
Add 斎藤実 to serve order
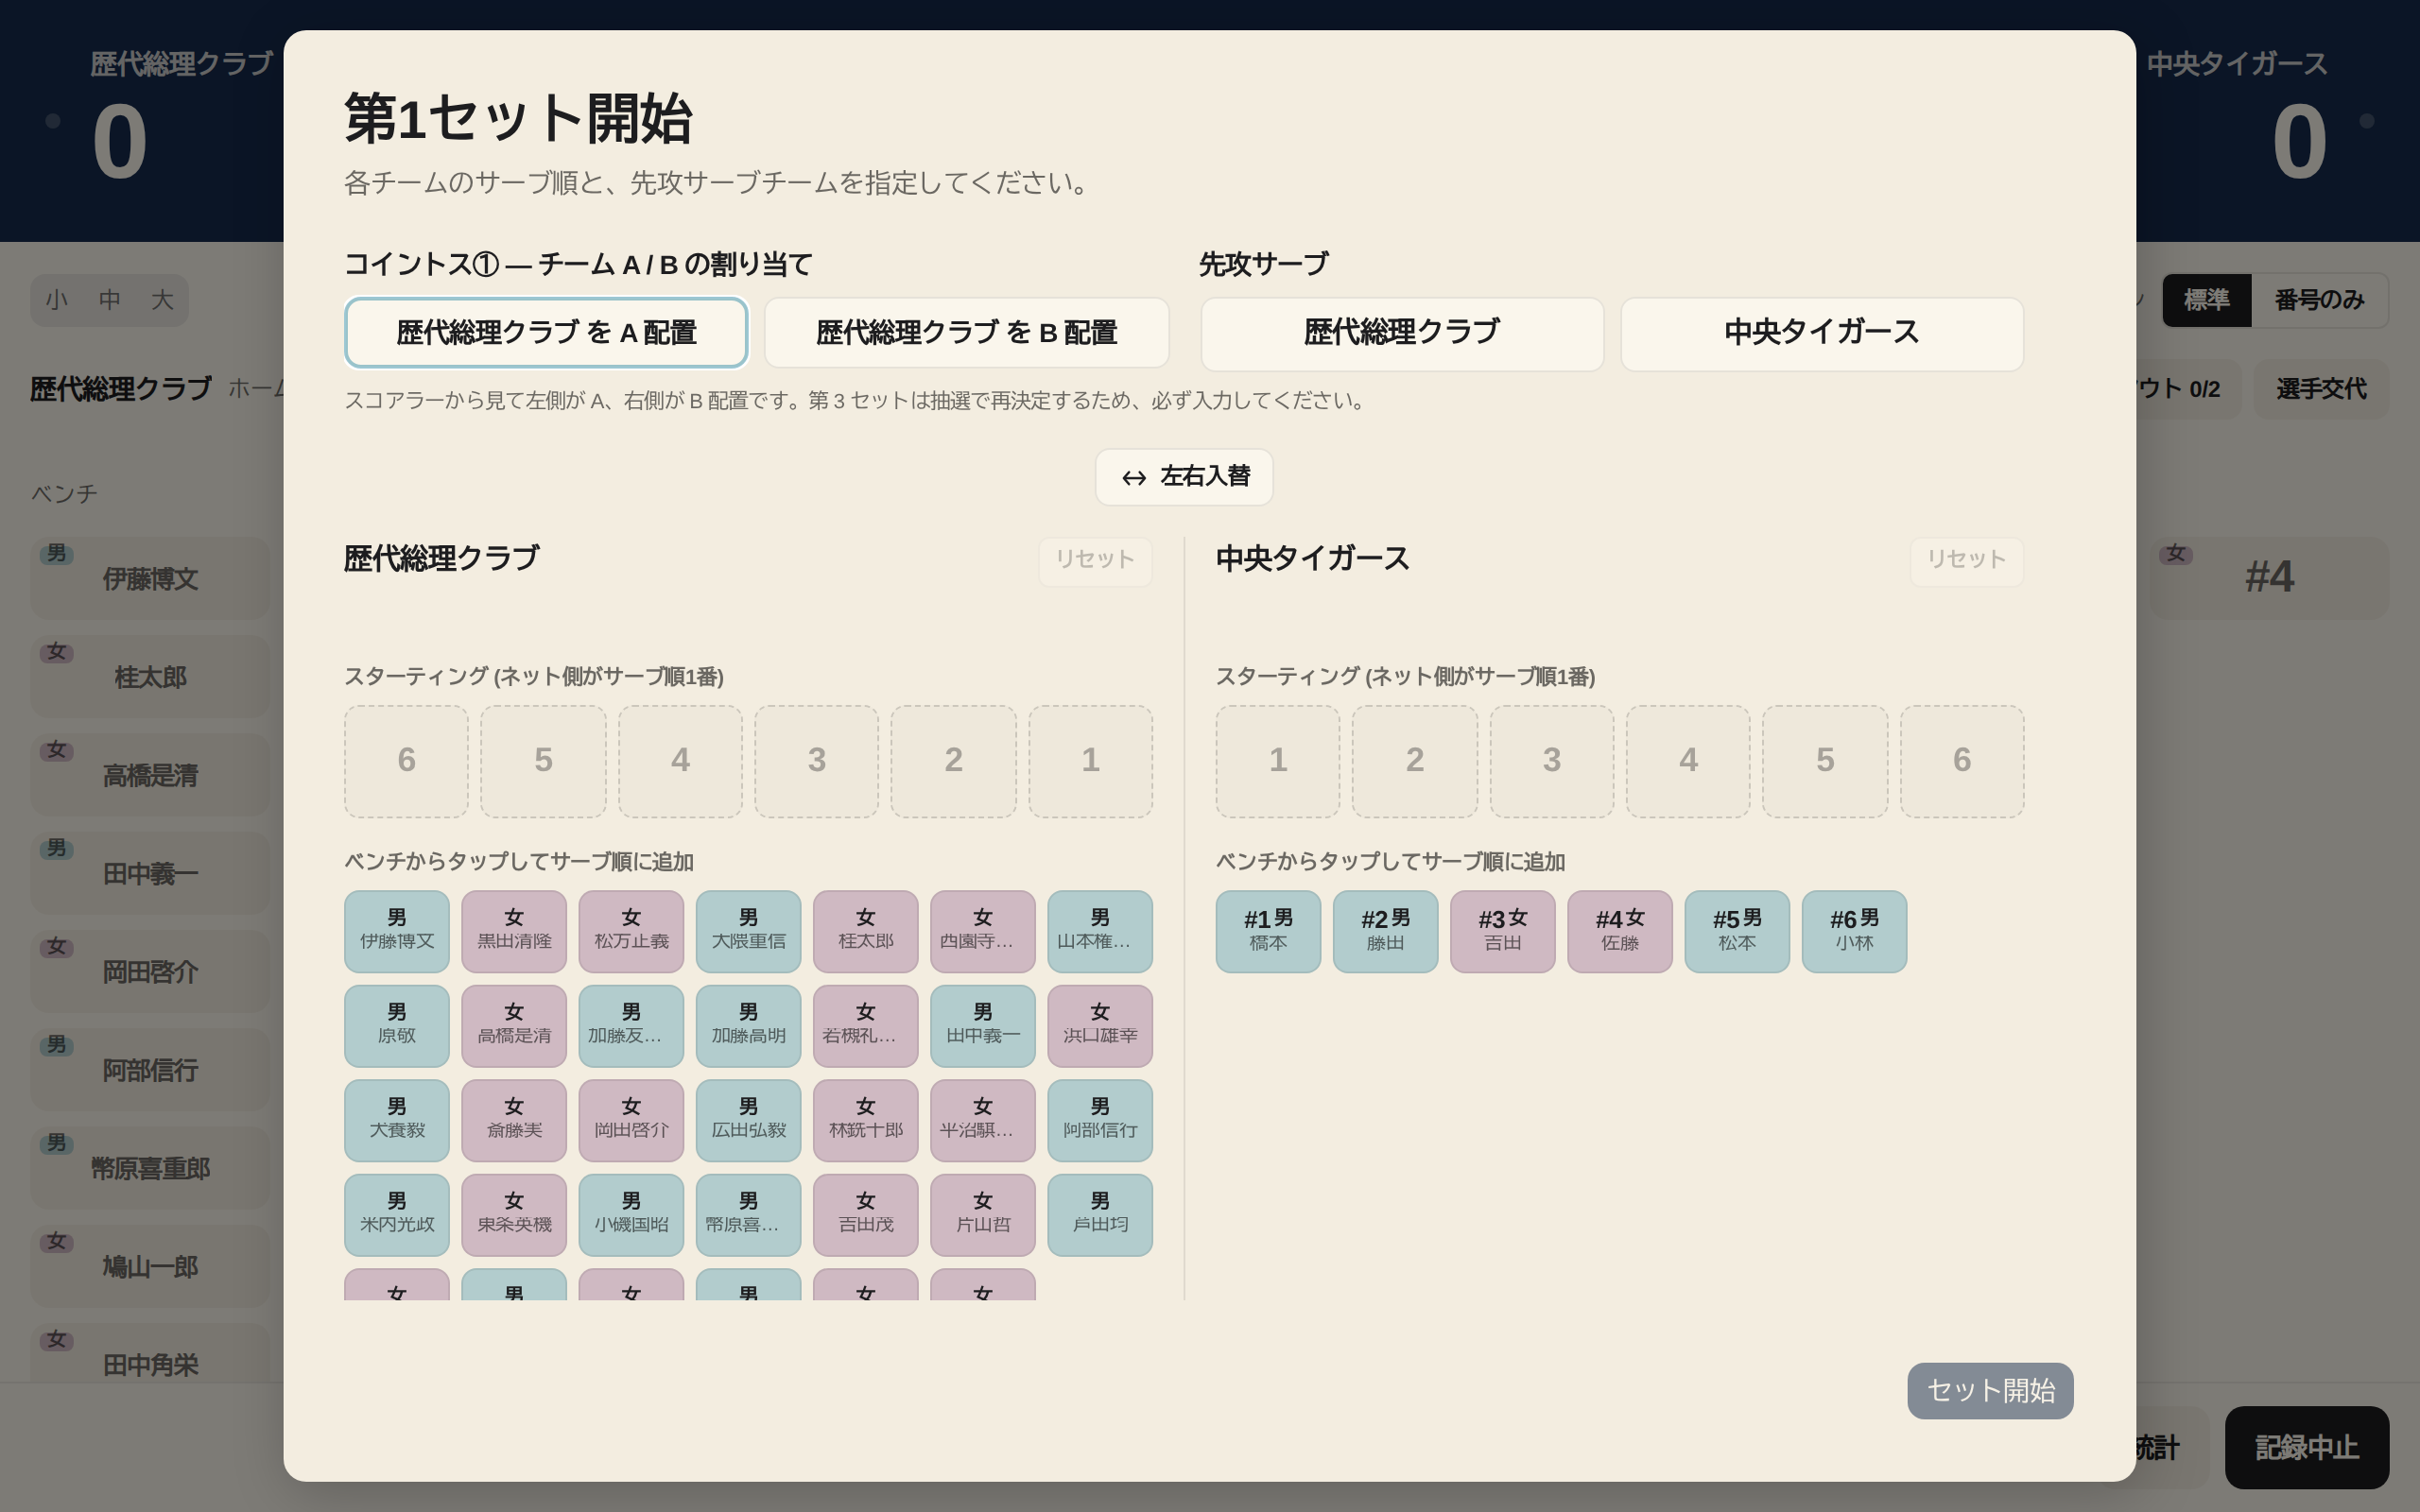514,1120
